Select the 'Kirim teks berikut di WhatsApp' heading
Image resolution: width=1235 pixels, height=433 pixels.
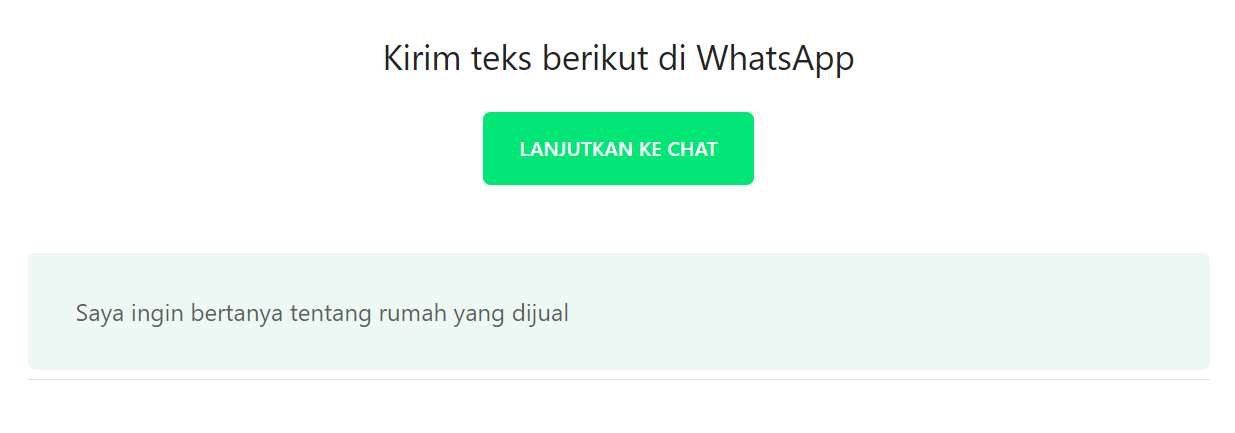pyautogui.click(x=618, y=59)
